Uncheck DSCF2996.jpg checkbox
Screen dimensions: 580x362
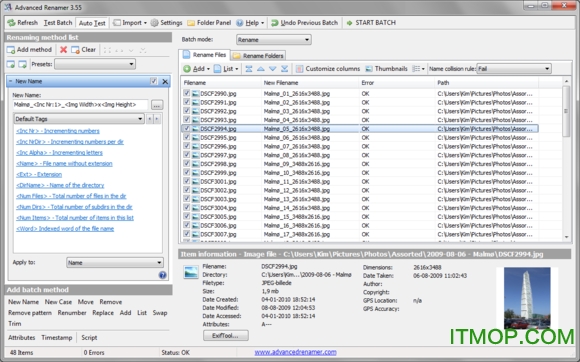point(187,146)
